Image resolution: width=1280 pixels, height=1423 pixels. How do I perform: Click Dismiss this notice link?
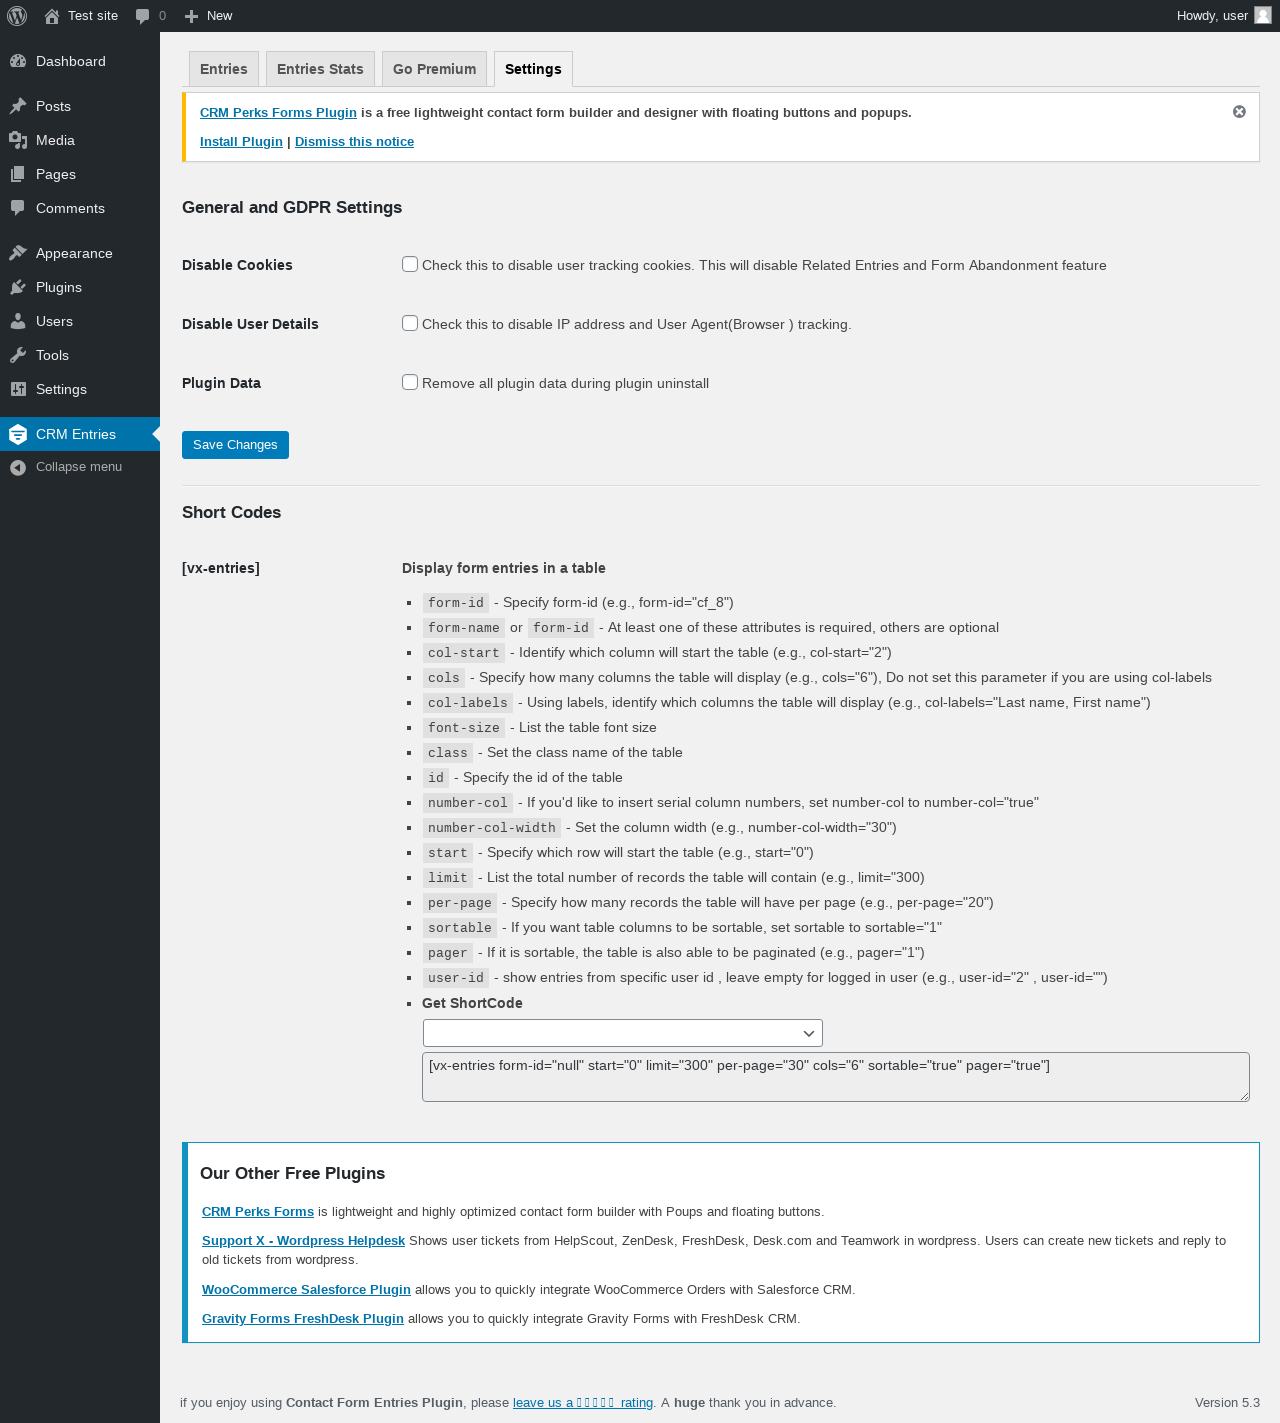pyautogui.click(x=354, y=141)
